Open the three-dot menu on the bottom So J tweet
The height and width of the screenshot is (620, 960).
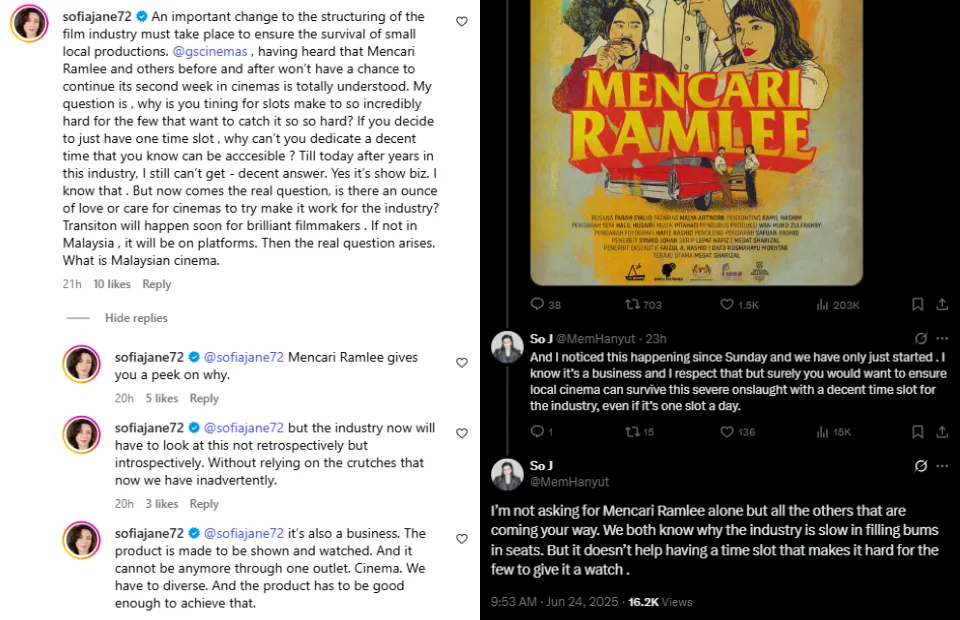point(942,466)
